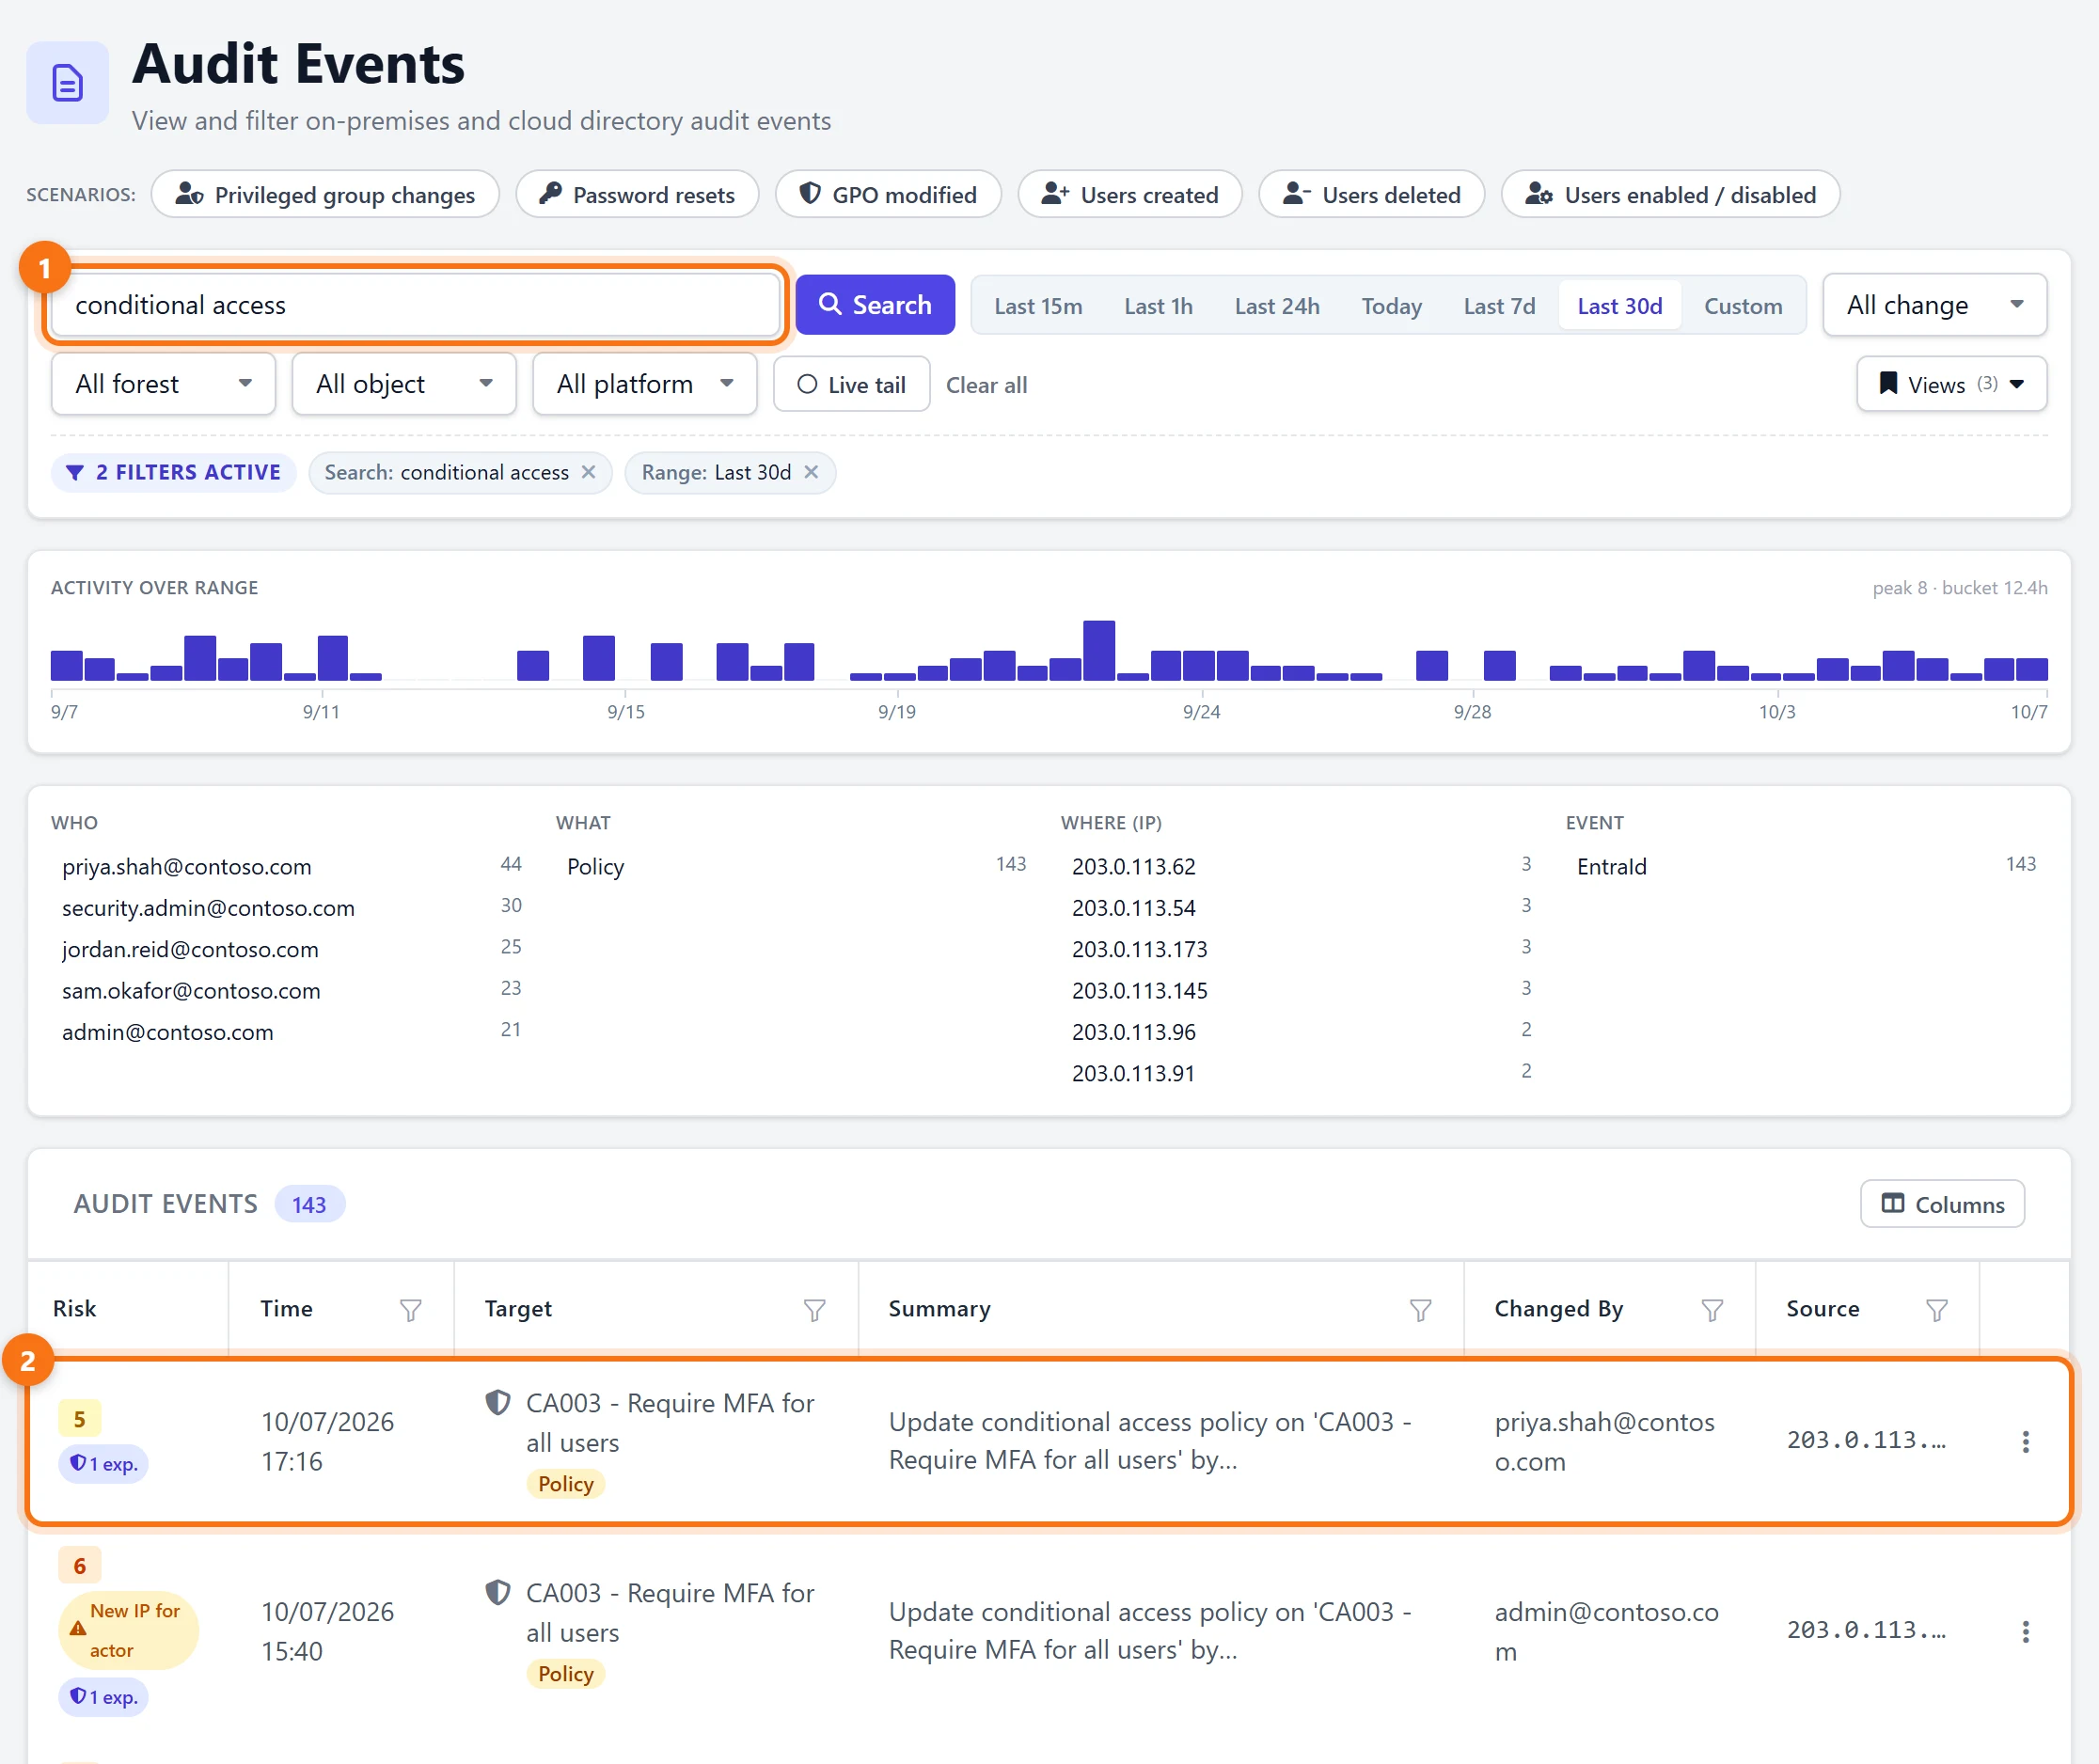Open the 'All platform' dropdown
The height and width of the screenshot is (1764, 2099).
coord(644,384)
